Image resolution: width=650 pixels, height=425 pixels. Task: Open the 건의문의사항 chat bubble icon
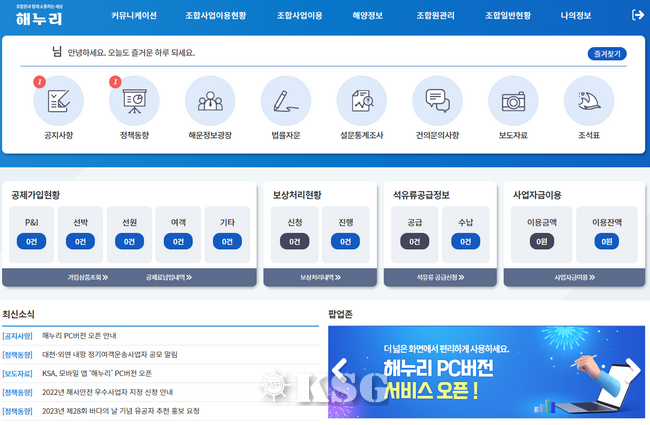click(x=437, y=101)
